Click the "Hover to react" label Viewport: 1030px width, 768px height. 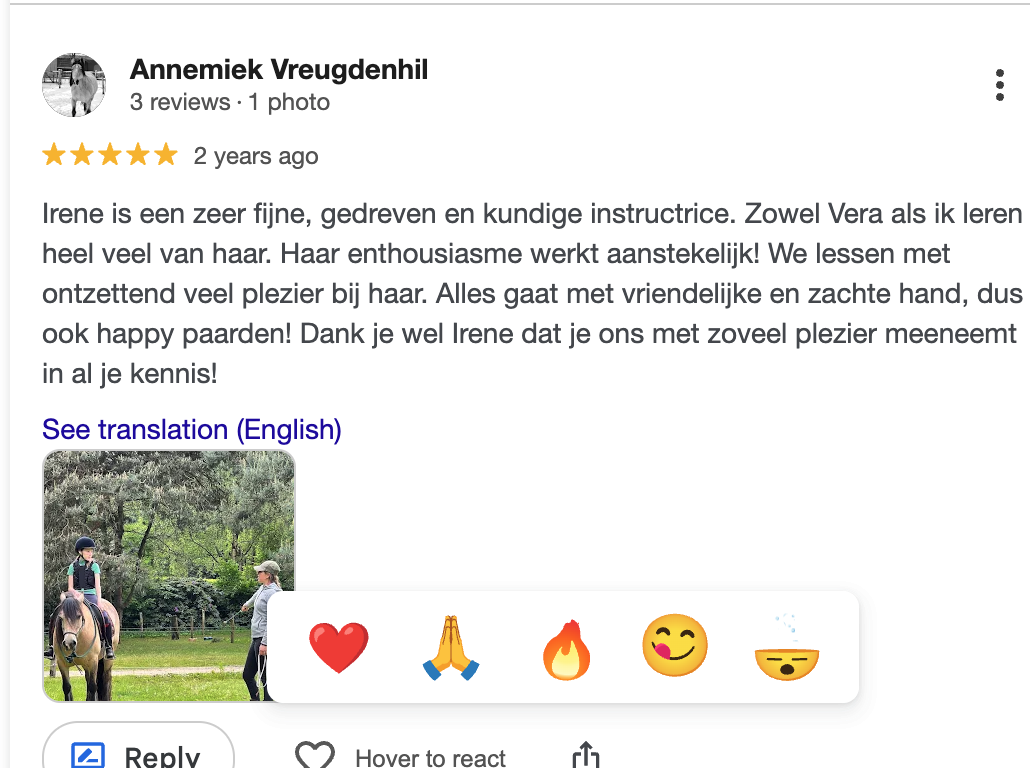tap(430, 758)
